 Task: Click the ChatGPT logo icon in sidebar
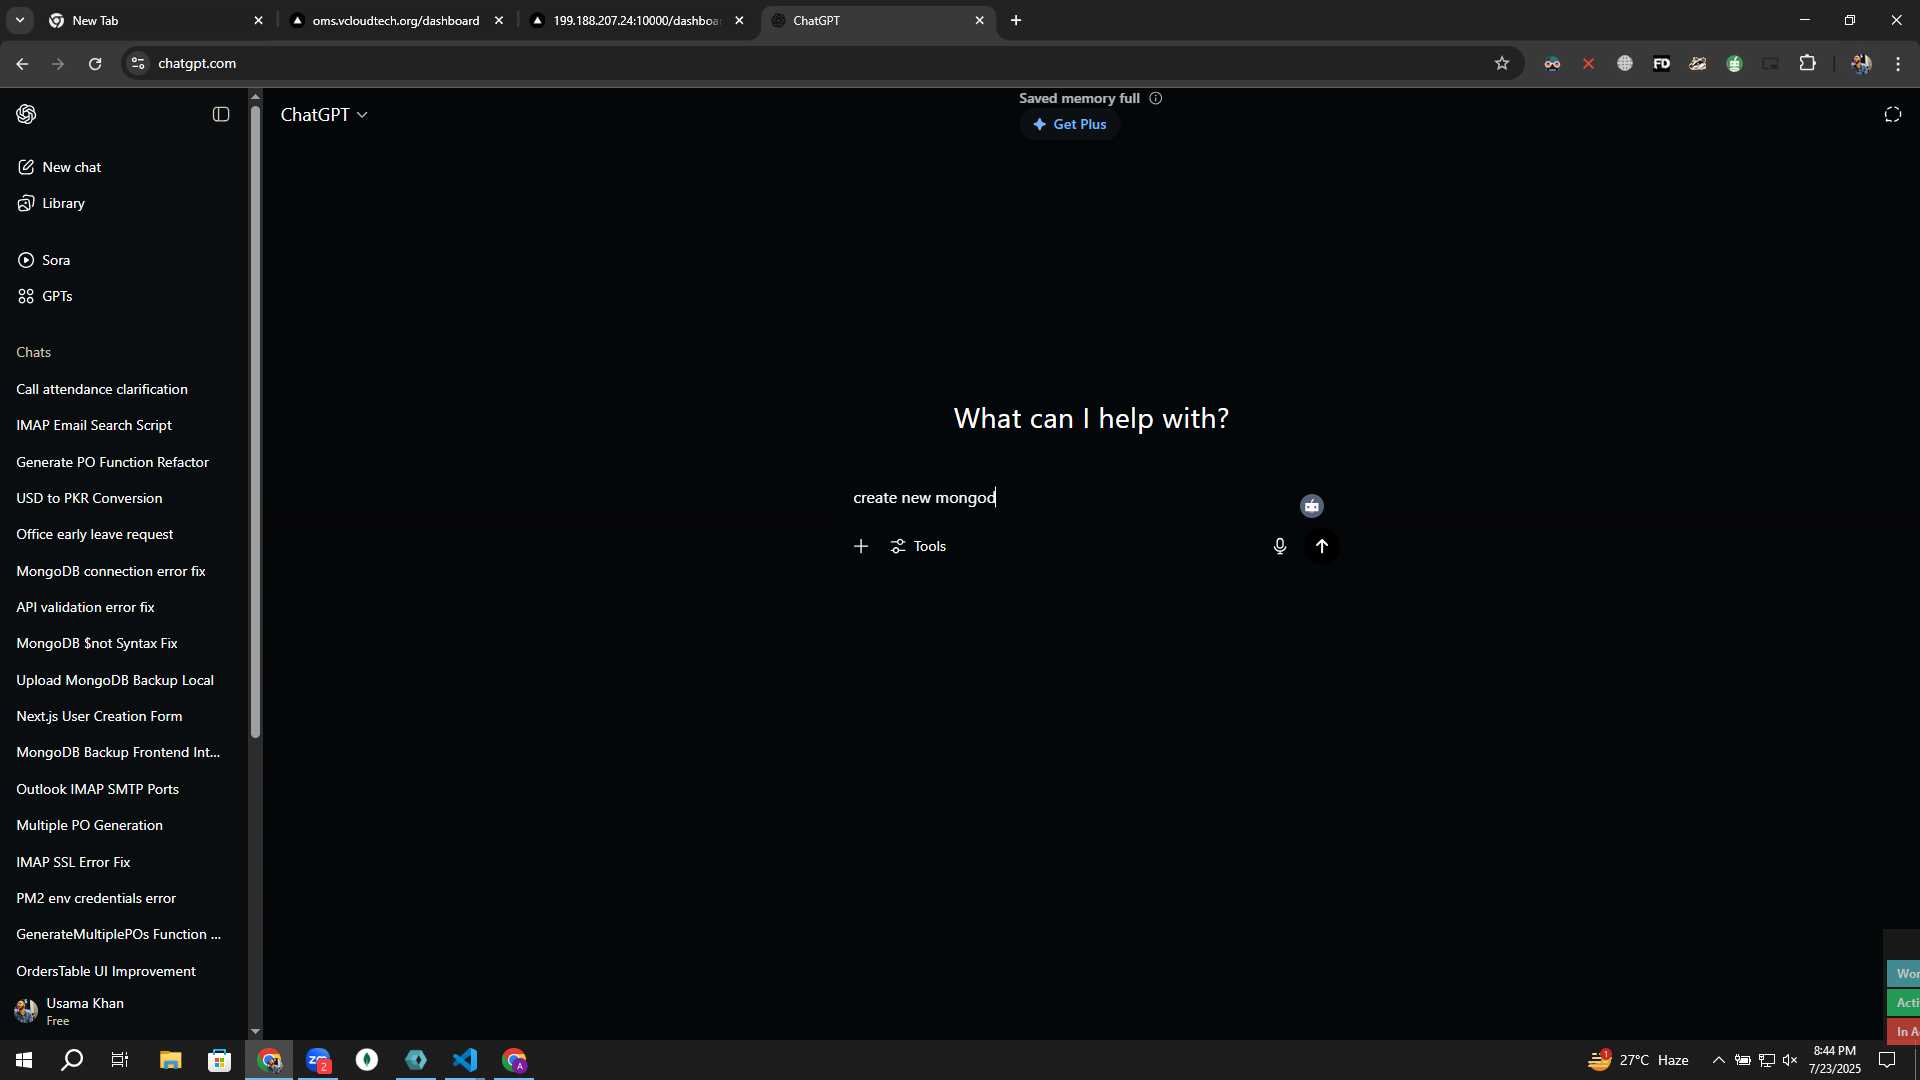pos(27,114)
